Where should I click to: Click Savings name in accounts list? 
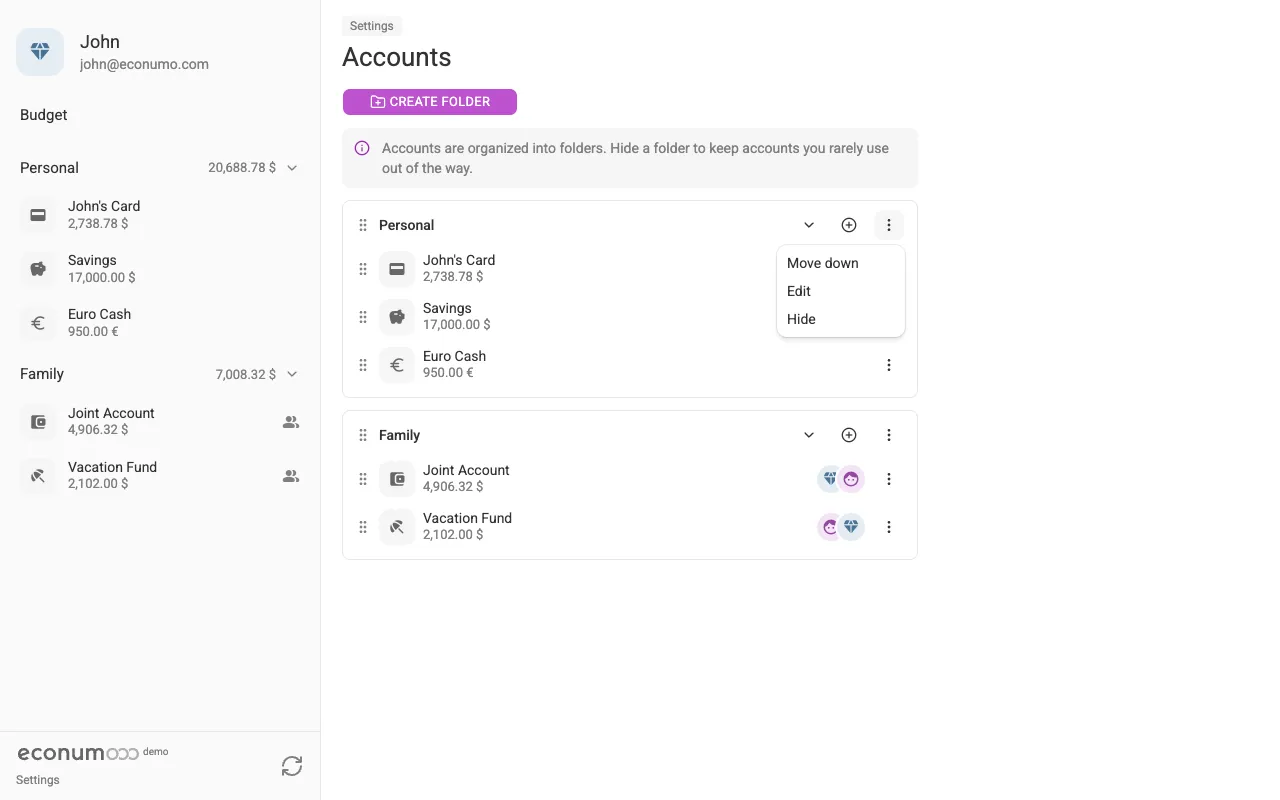click(x=447, y=308)
